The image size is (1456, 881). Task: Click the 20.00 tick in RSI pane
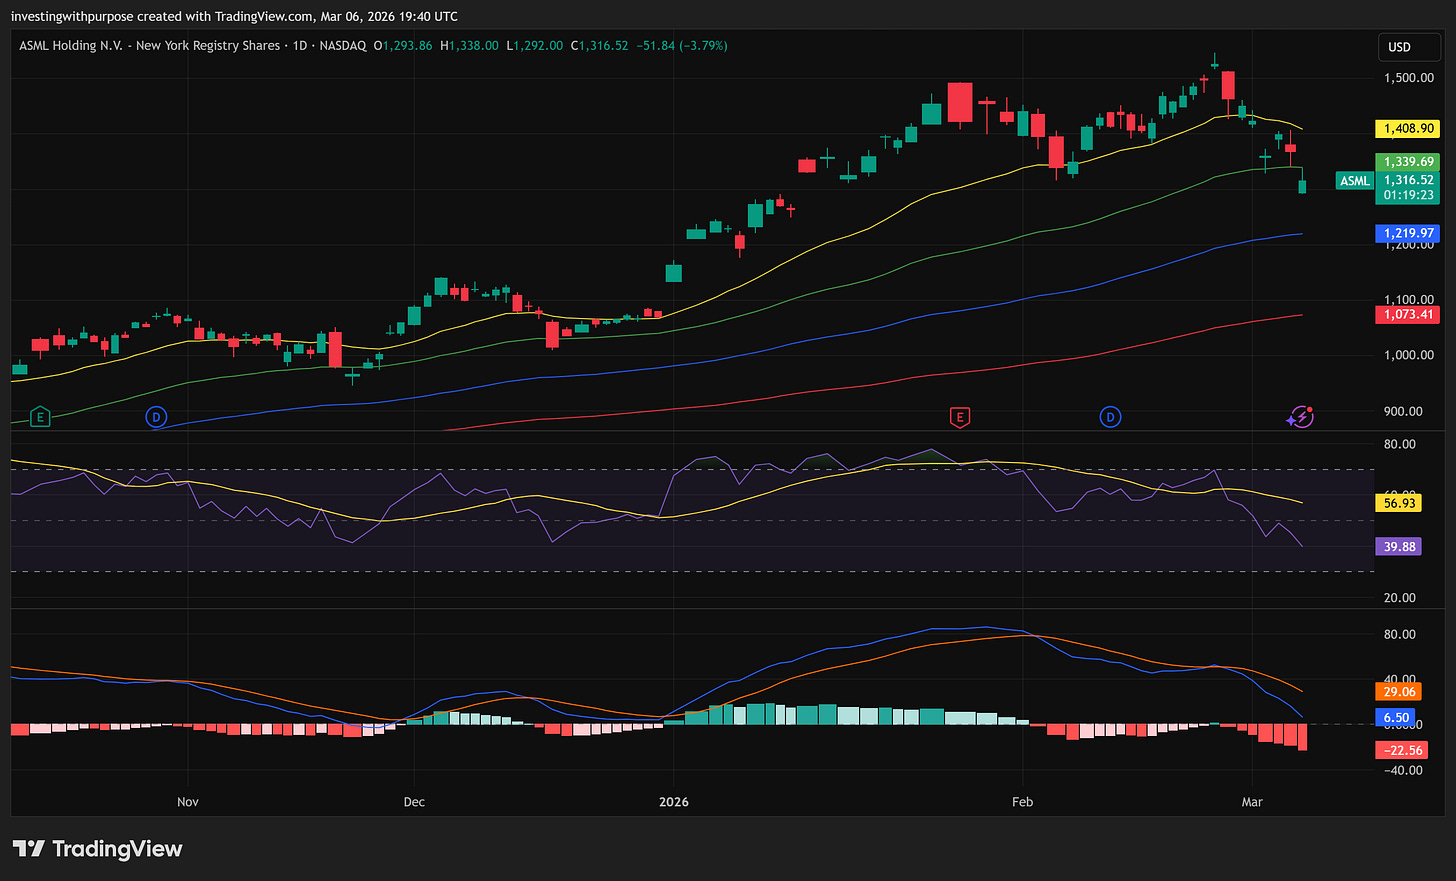click(x=1399, y=598)
